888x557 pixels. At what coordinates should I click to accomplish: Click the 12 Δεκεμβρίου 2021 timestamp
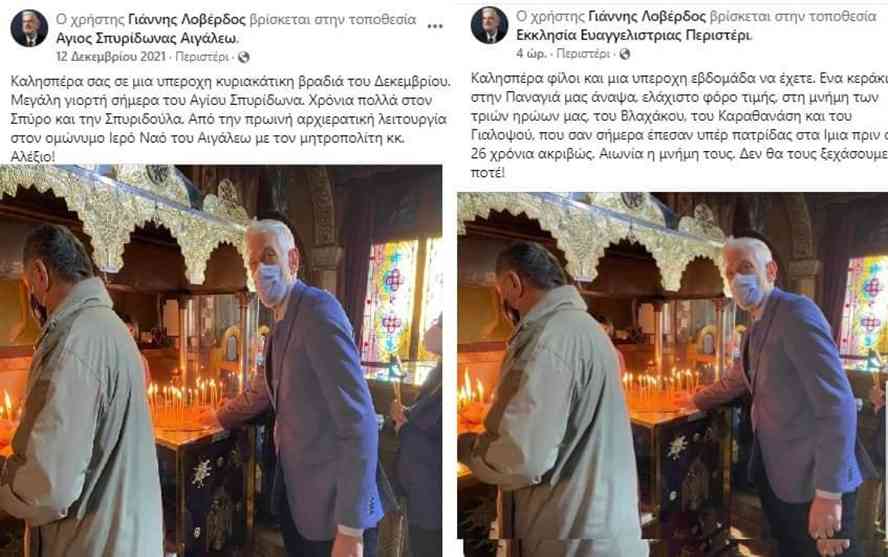111,57
